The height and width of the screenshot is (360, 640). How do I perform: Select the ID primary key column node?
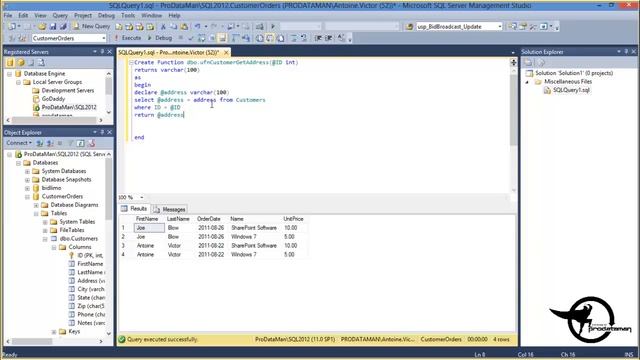tap(90, 256)
